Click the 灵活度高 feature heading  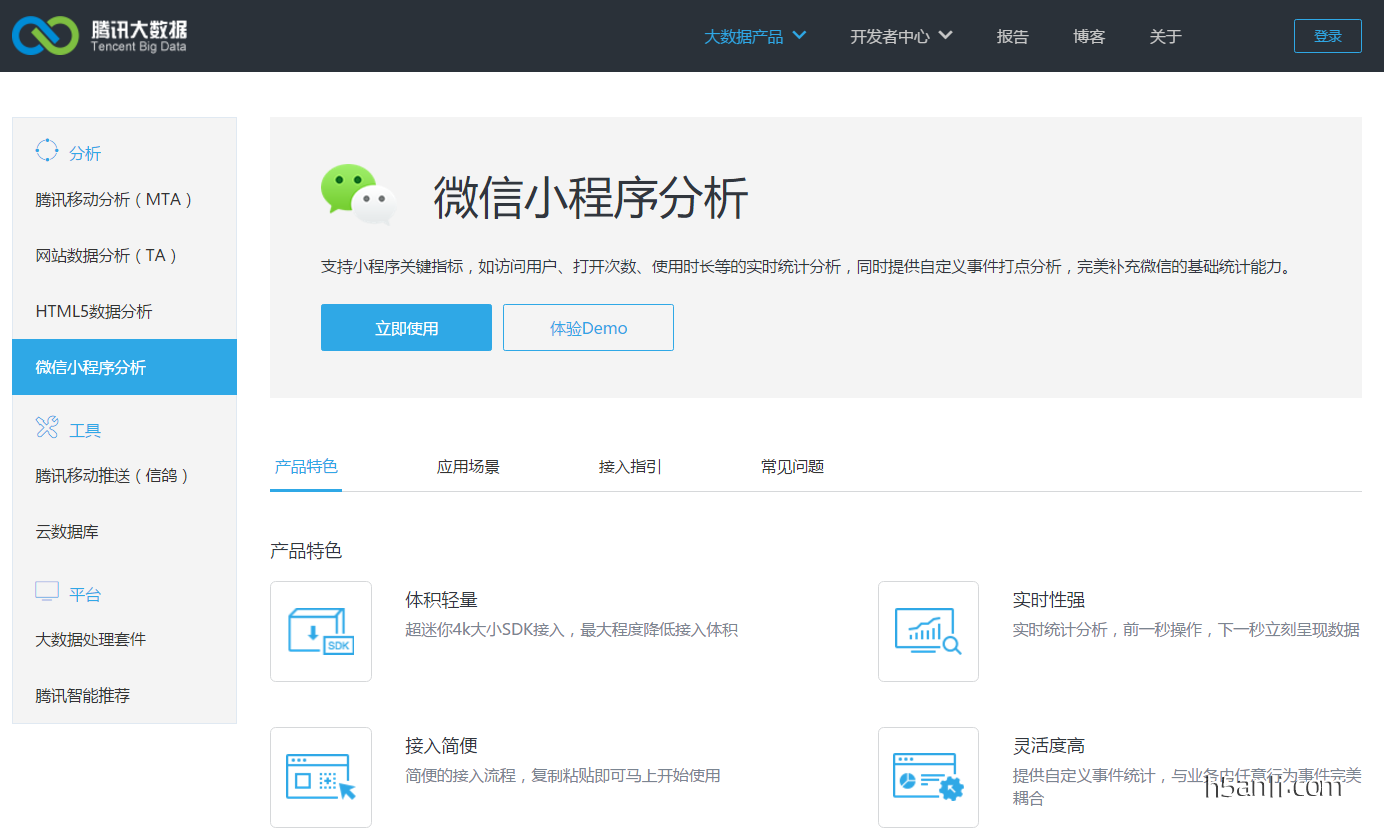1049,746
